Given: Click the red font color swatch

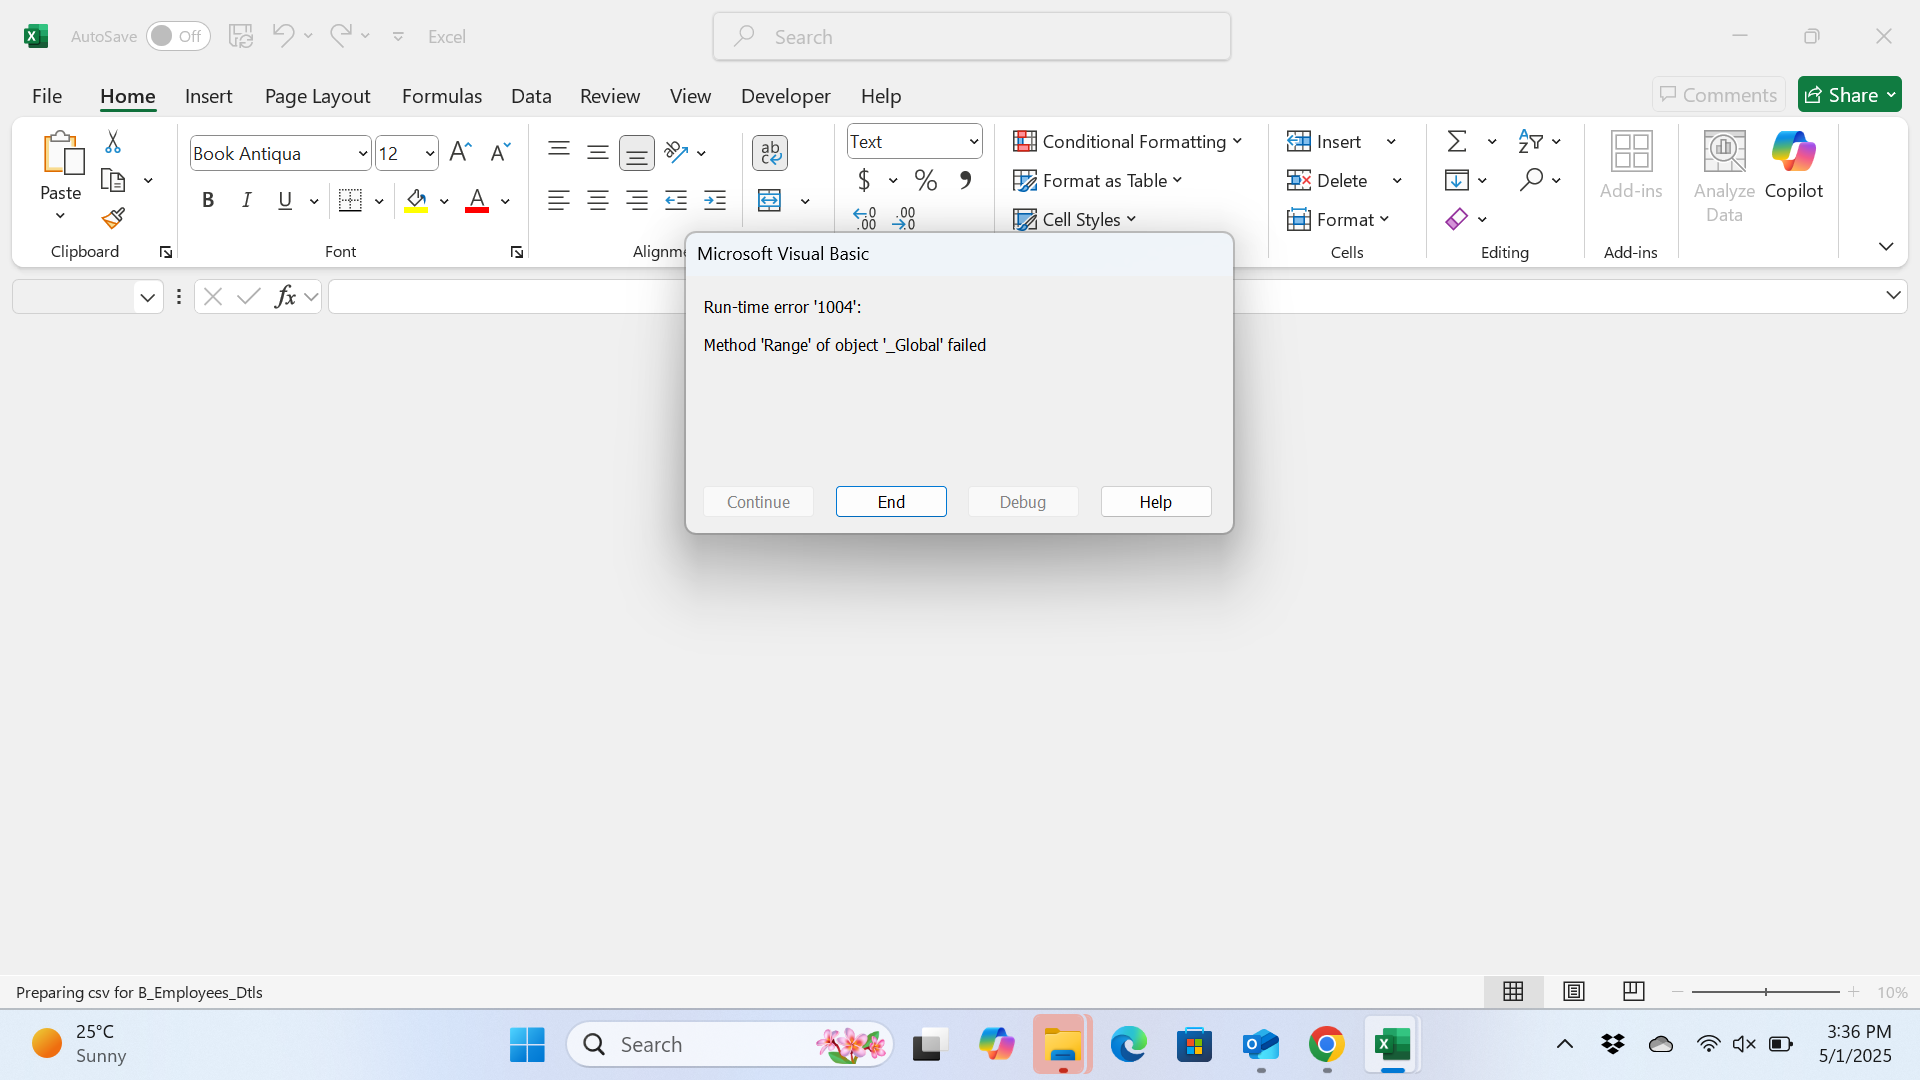Looking at the screenshot, I should [x=477, y=200].
